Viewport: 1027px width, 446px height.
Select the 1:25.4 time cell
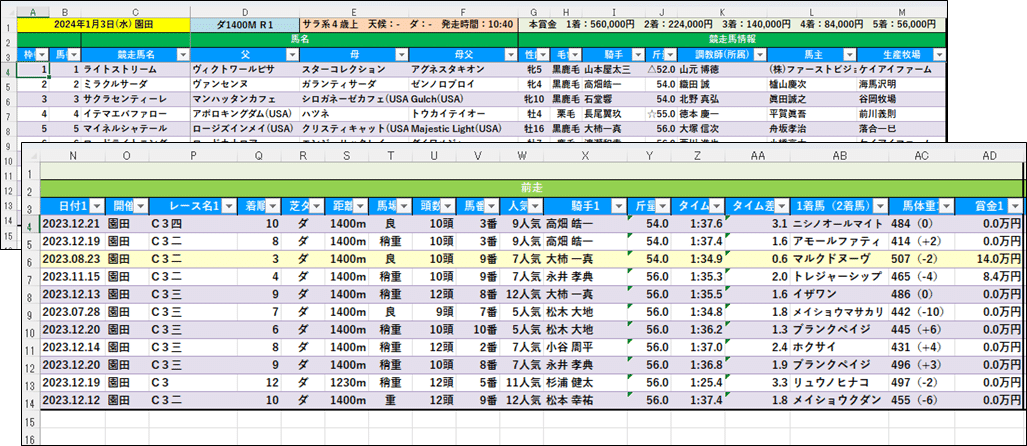(x=698, y=382)
